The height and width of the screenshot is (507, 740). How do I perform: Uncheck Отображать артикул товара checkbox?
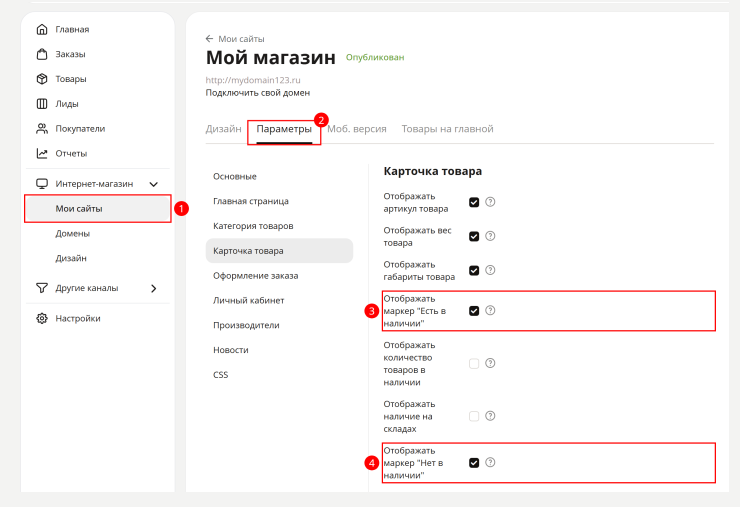474,202
